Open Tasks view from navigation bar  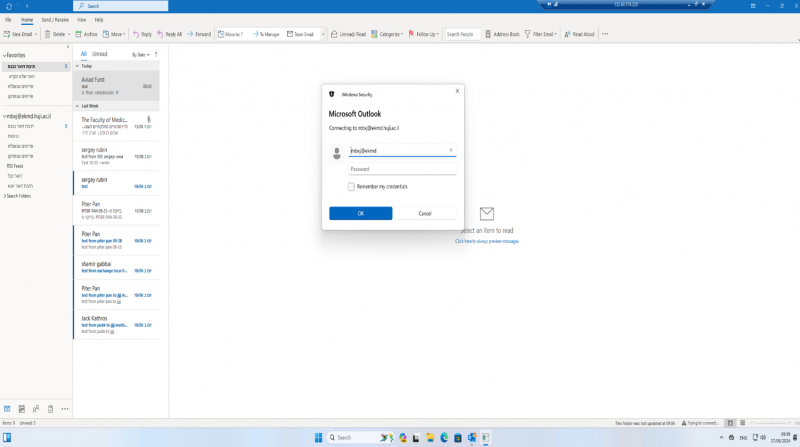50,409
